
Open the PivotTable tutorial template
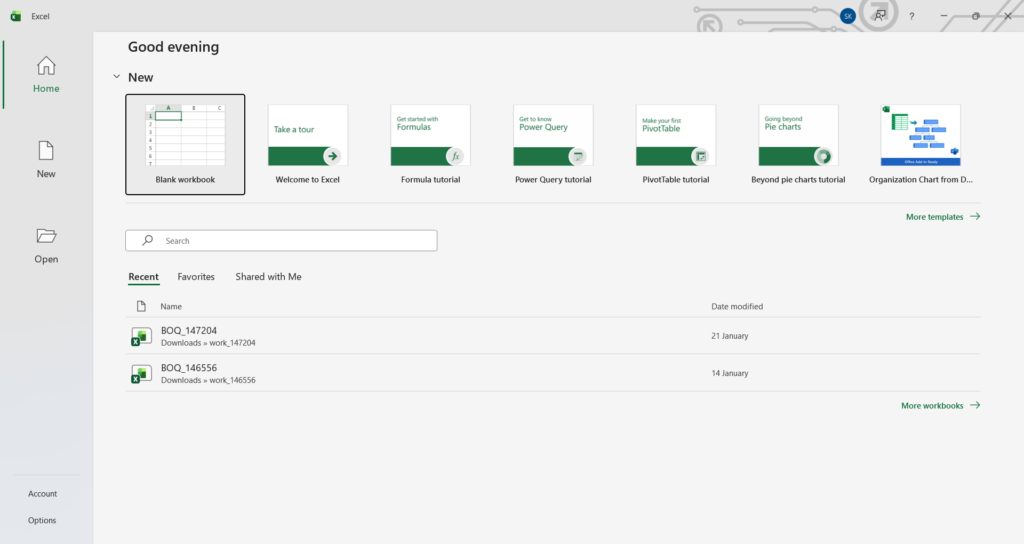676,136
